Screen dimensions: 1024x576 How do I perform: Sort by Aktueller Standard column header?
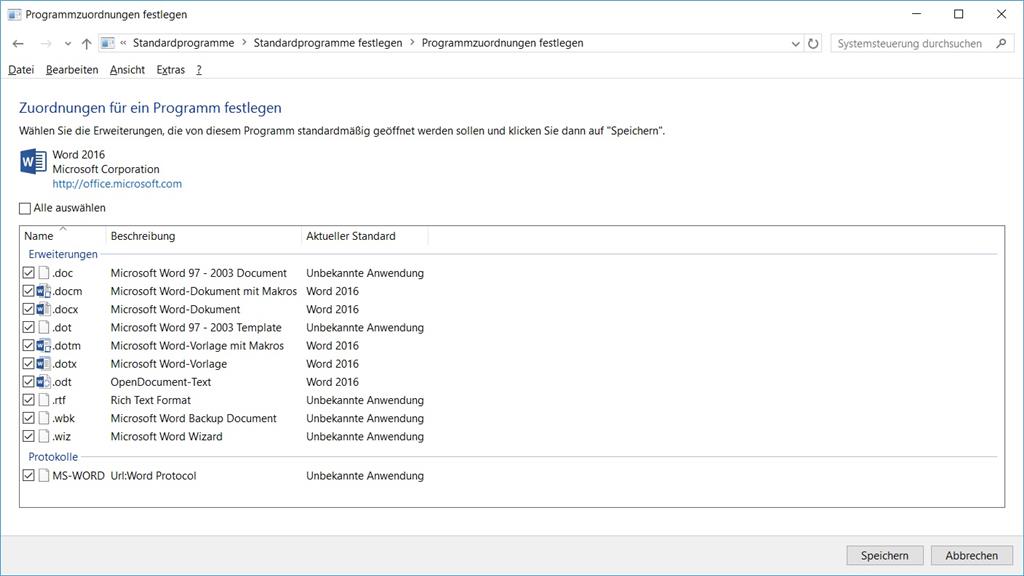click(x=364, y=236)
